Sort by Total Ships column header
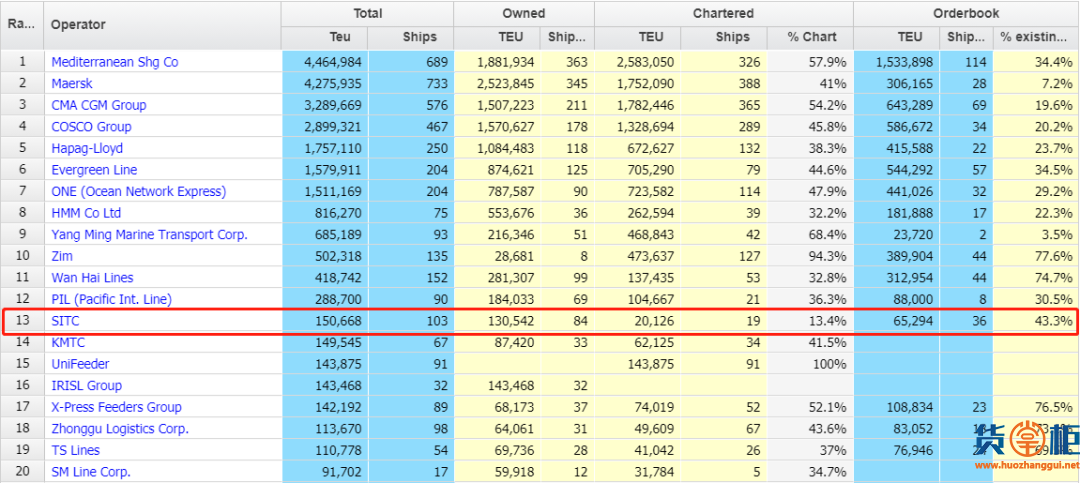Screen dimensions: 1080x483 click(411, 37)
